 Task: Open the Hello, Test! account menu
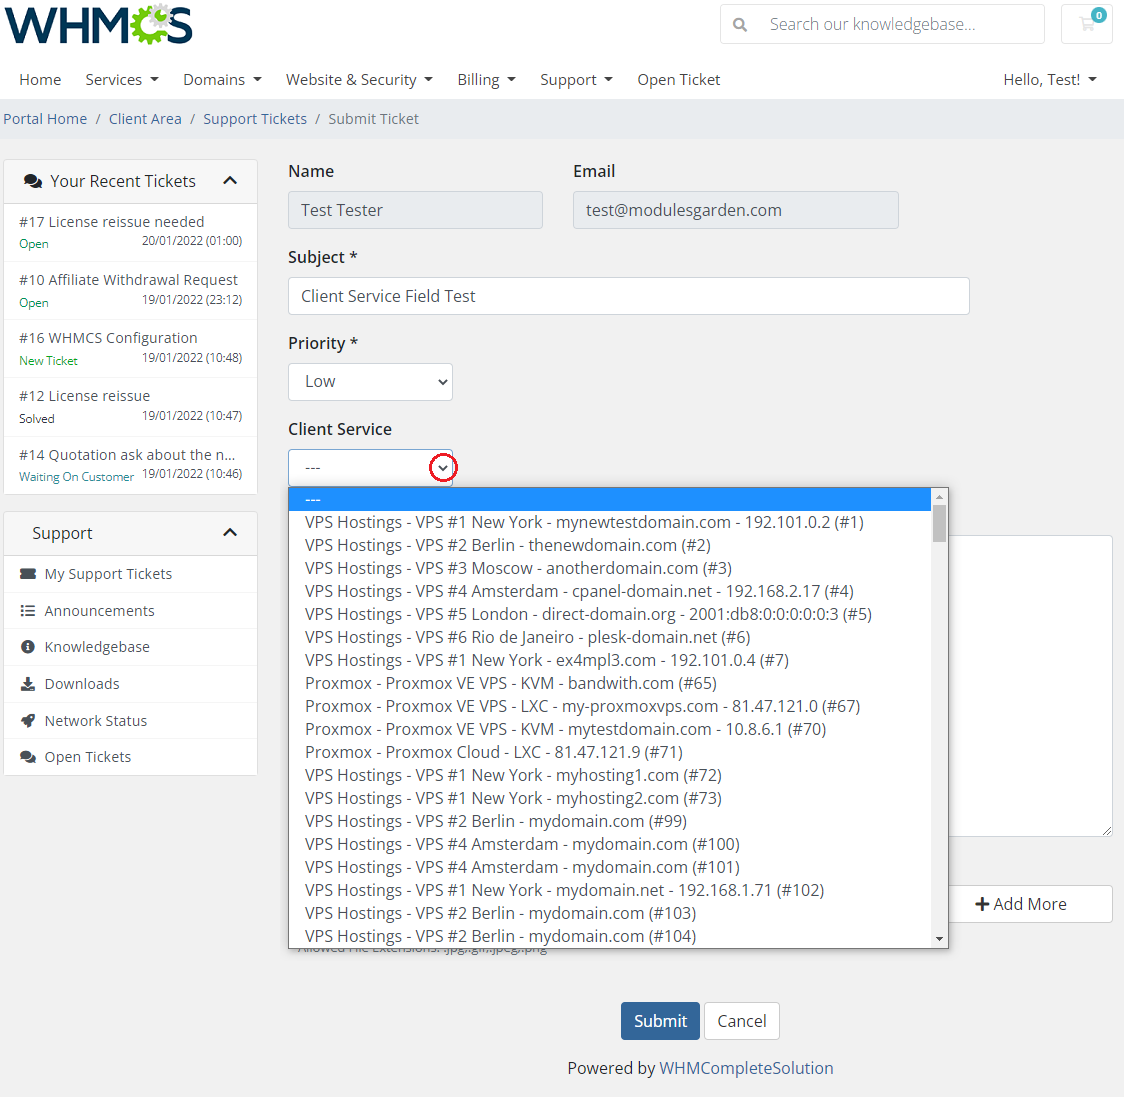tap(1050, 80)
